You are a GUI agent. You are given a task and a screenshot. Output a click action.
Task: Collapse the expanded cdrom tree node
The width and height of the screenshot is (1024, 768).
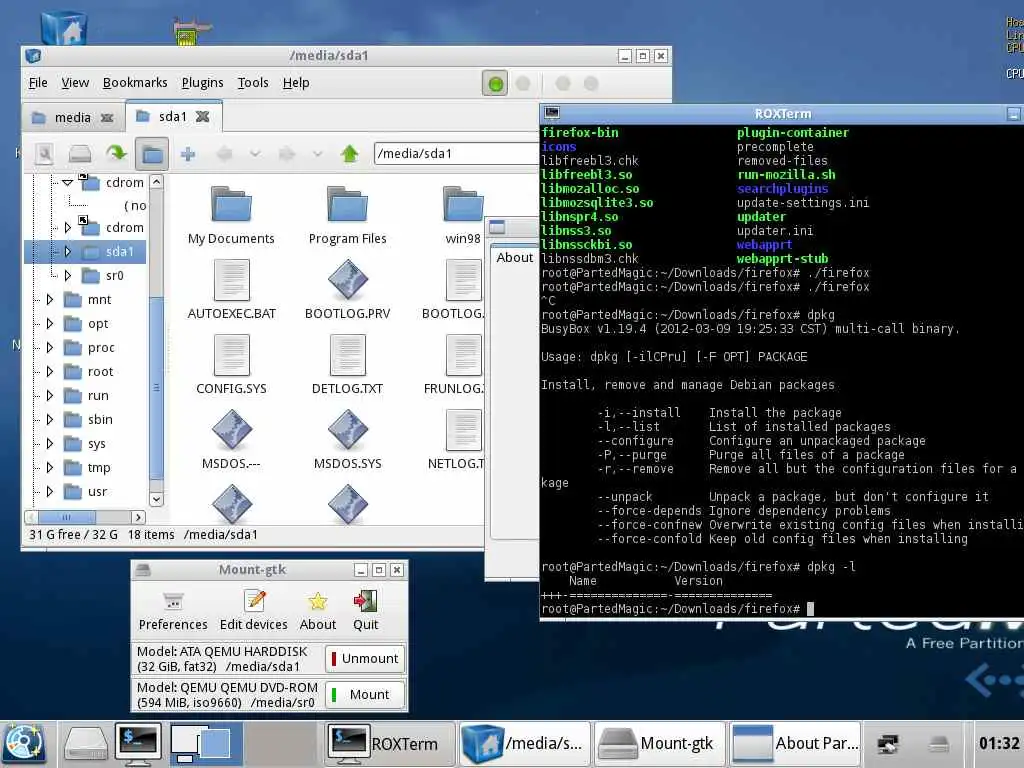point(67,183)
